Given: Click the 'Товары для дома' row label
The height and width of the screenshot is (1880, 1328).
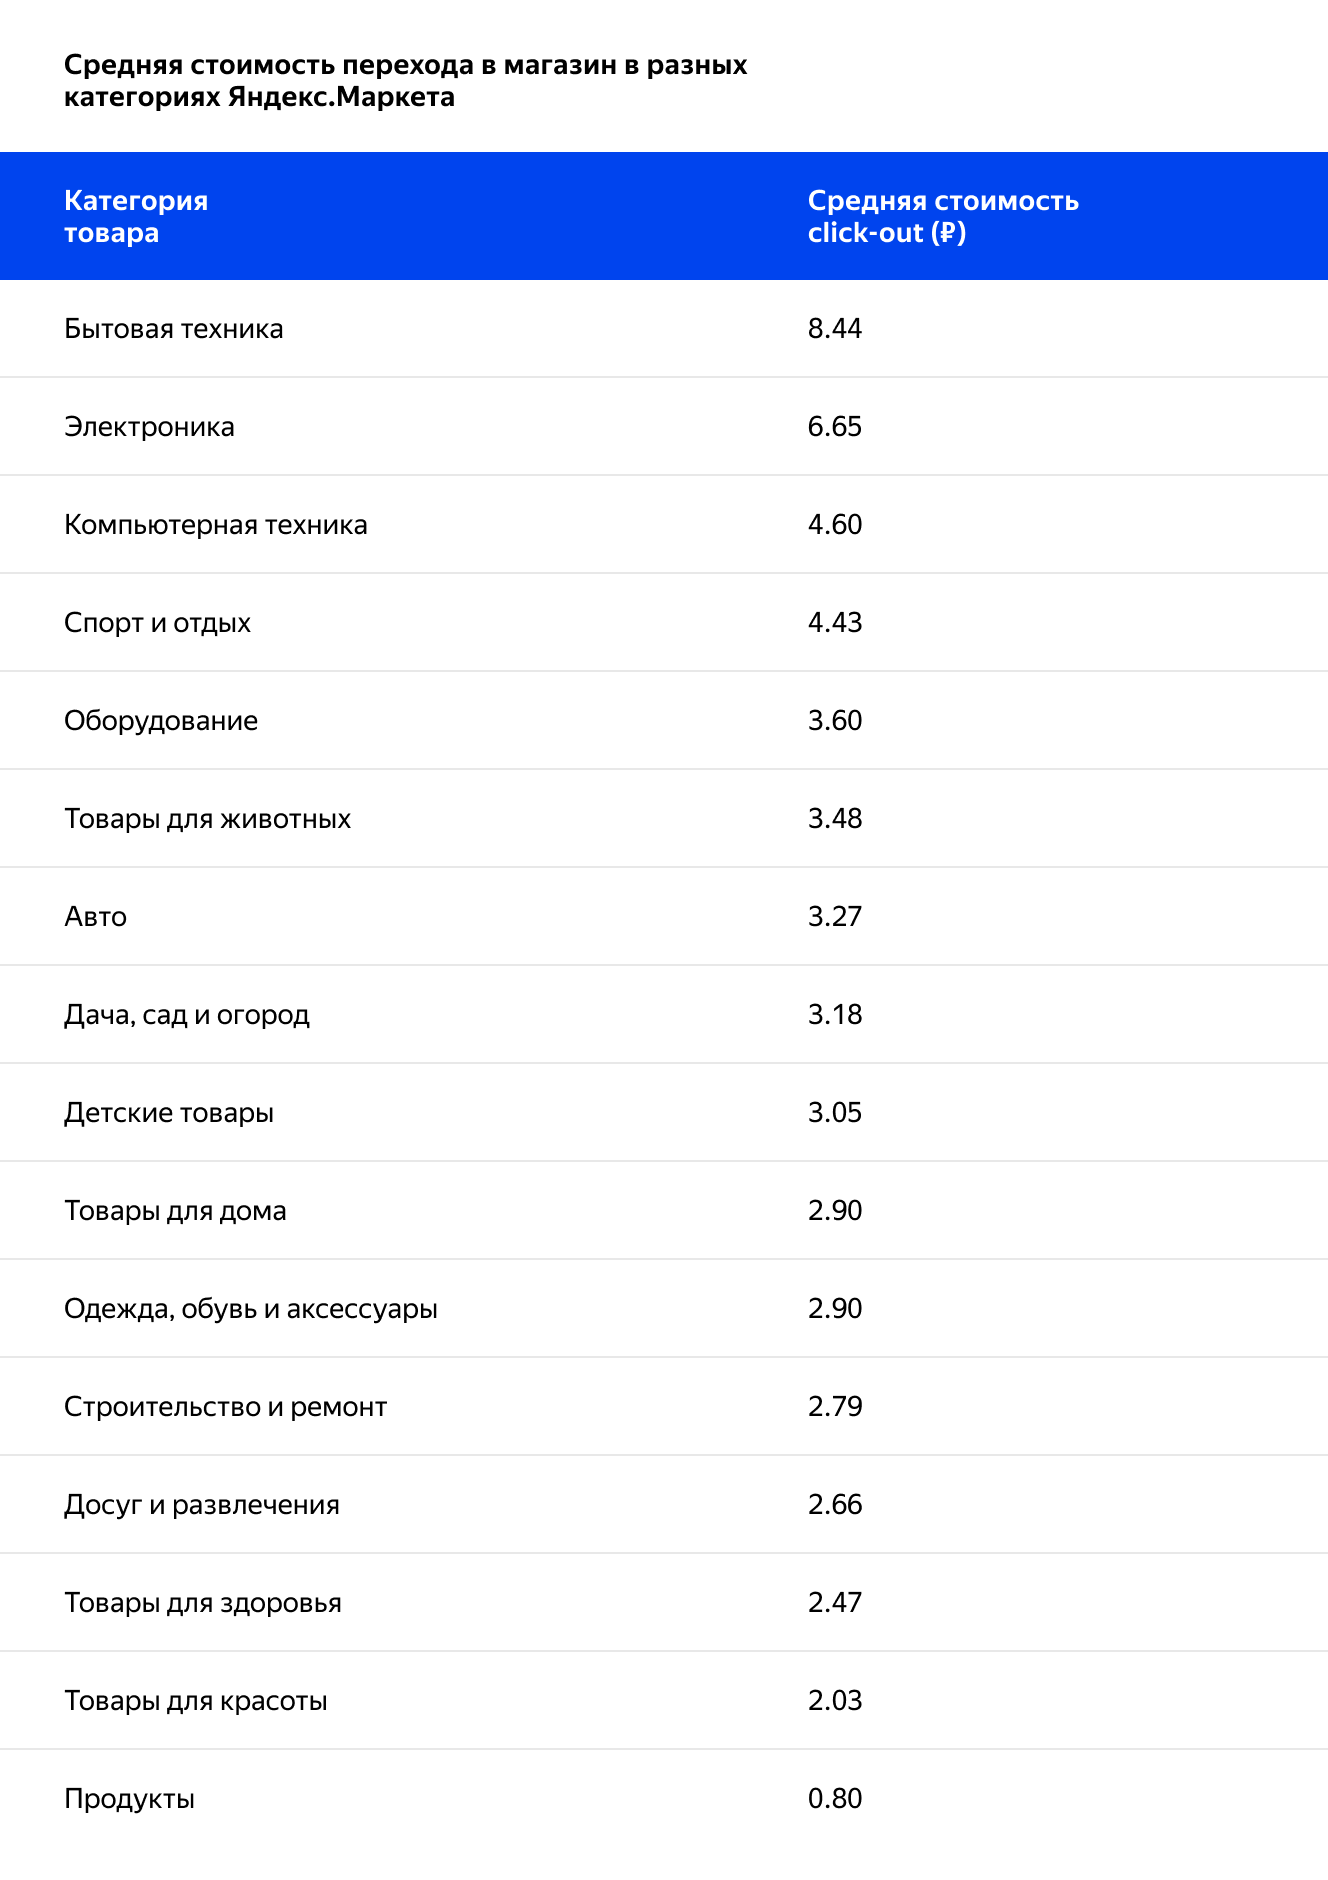Looking at the screenshot, I should (175, 1211).
